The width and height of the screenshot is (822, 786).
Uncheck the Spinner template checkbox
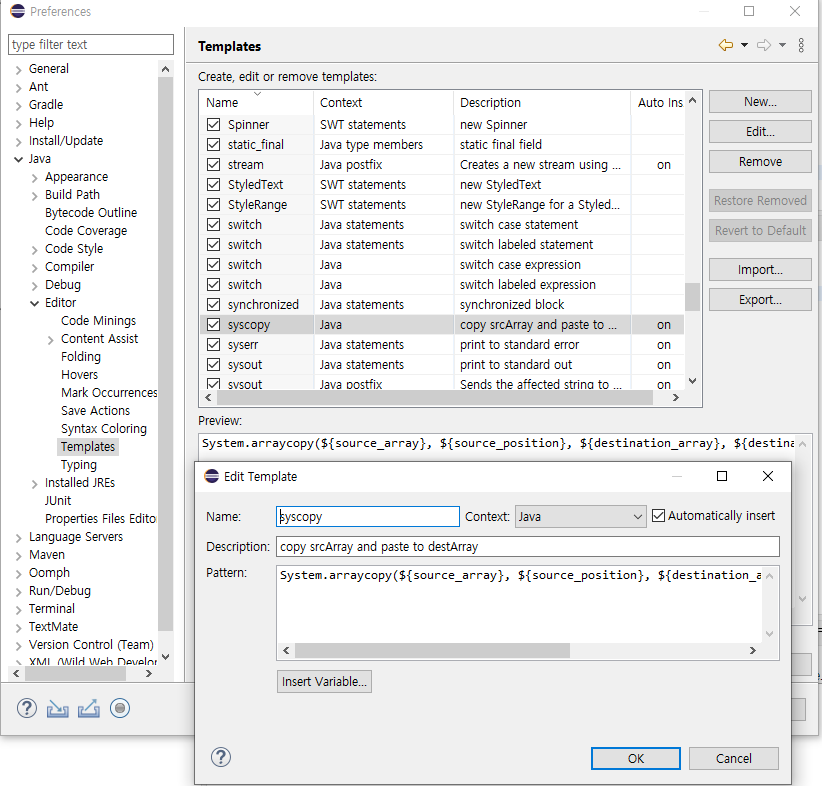[213, 124]
